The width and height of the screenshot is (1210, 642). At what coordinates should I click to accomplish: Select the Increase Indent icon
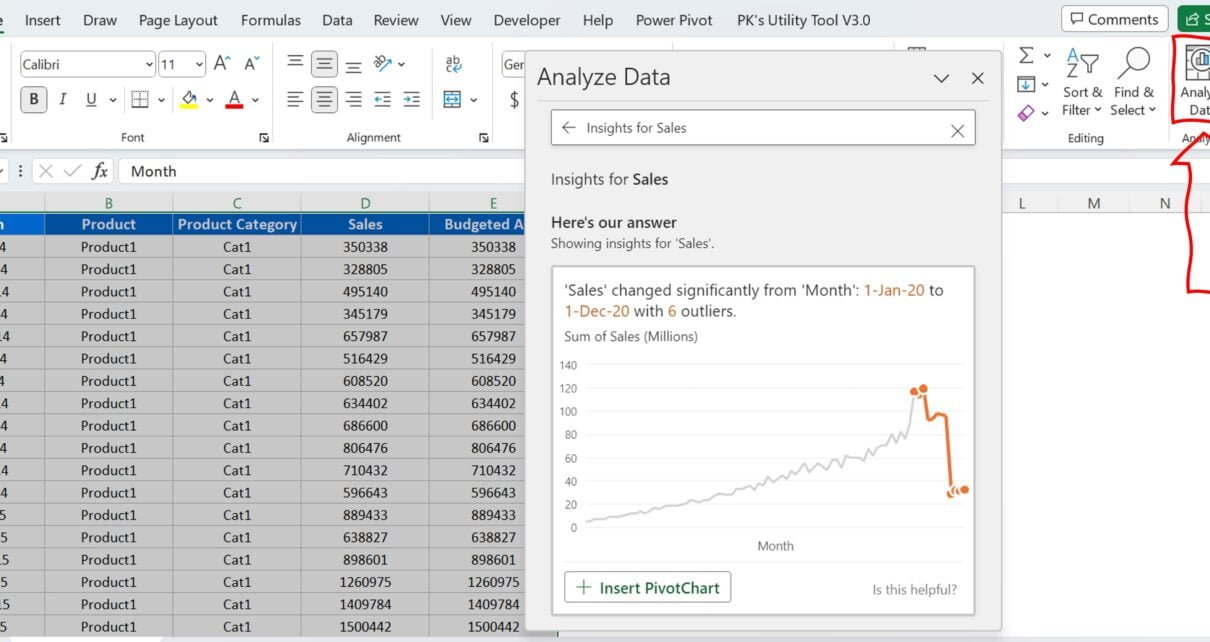(x=411, y=98)
